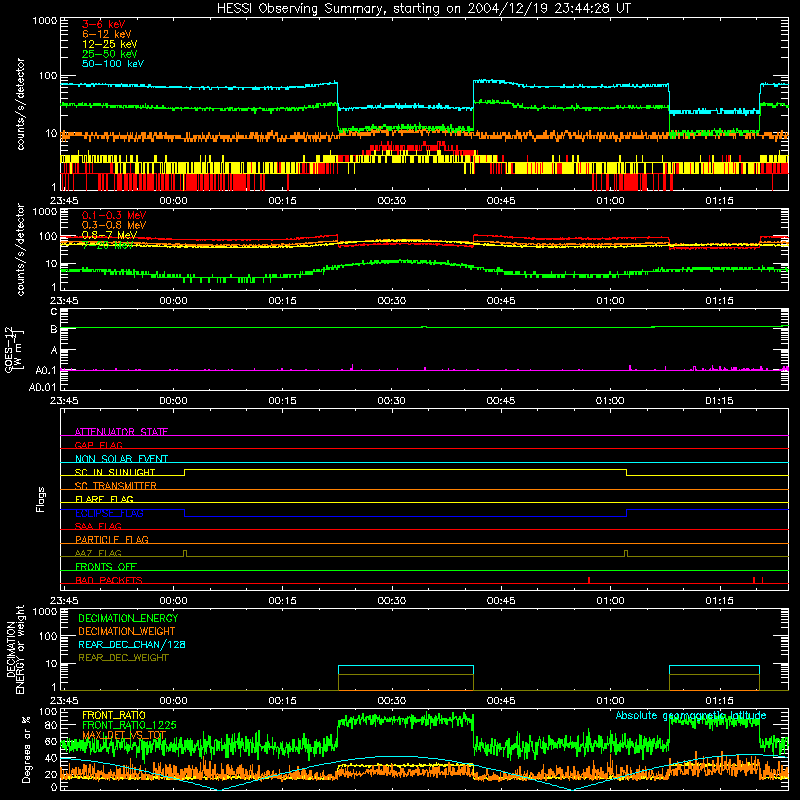Screen dimensions: 800x800
Task: Select the Degrees or % axis title
Action: pyautogui.click(x=26, y=749)
